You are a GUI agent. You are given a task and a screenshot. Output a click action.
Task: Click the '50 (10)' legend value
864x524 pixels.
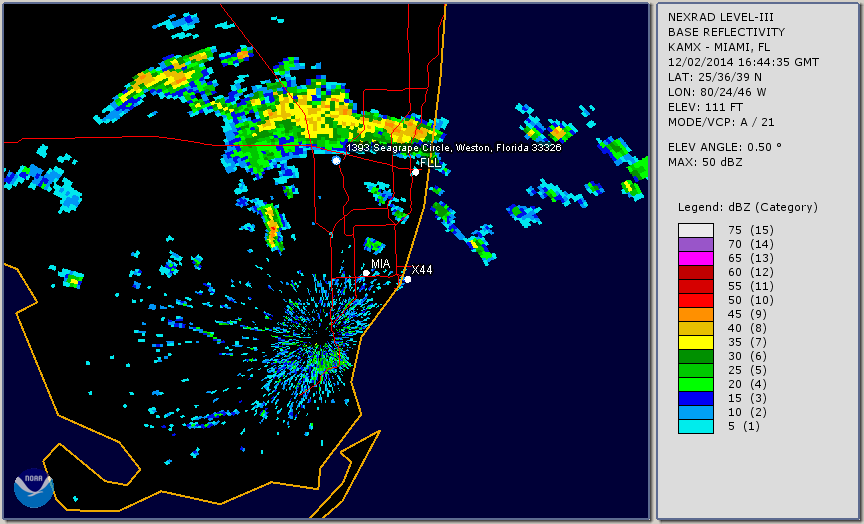[750, 300]
